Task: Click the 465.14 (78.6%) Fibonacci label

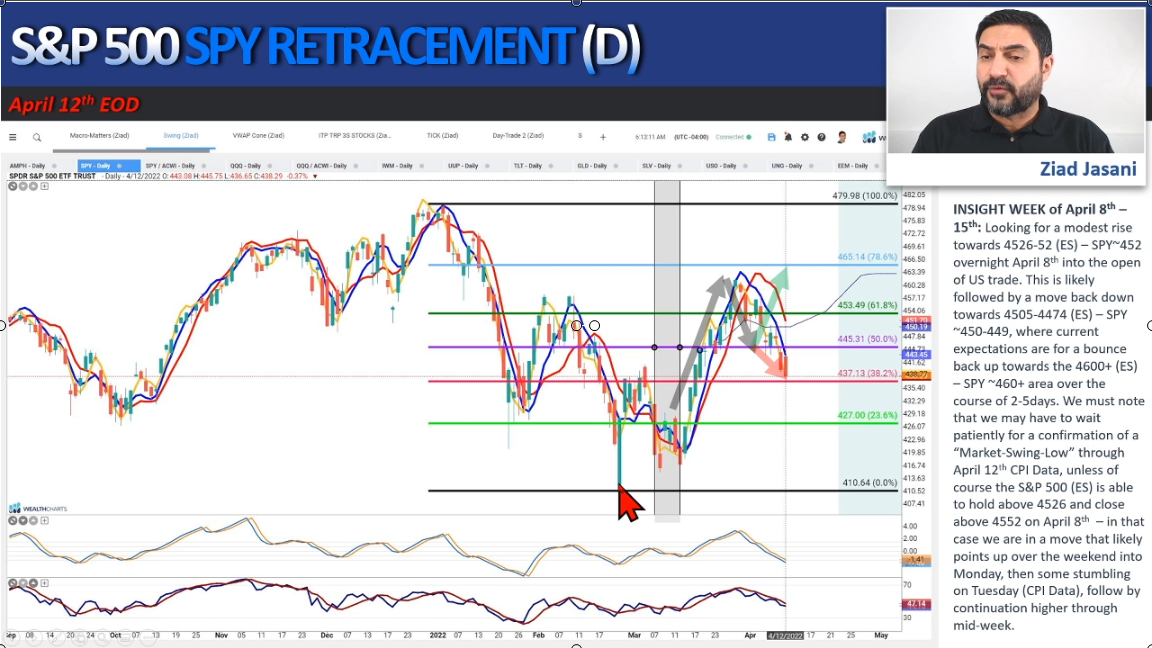Action: click(867, 257)
